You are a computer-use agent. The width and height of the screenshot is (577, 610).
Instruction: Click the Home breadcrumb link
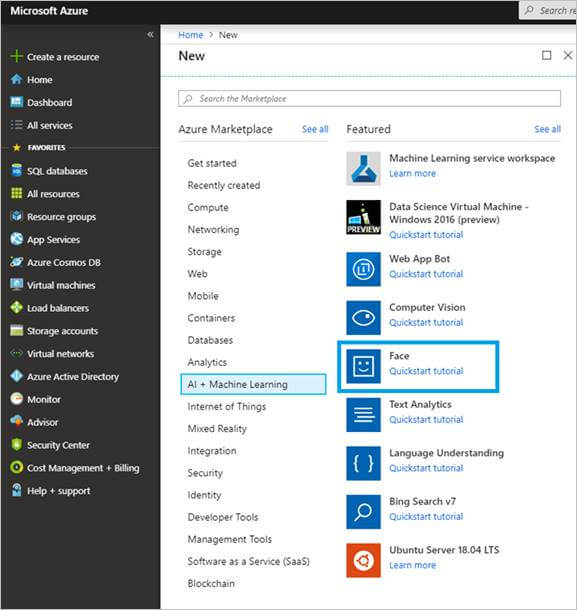(191, 35)
